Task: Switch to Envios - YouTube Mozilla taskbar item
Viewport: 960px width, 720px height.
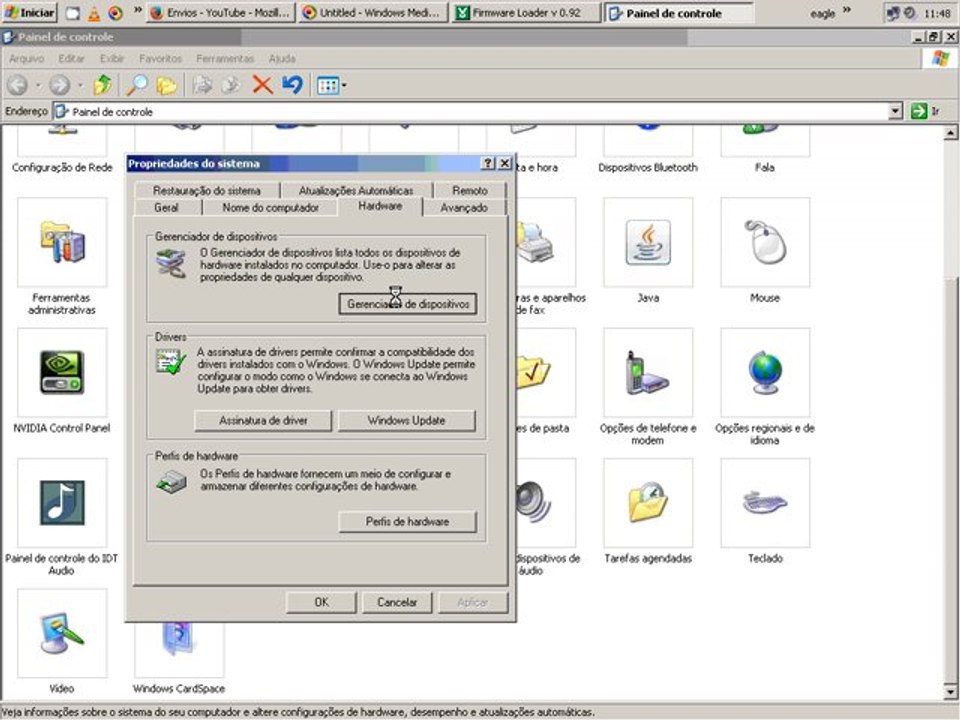Action: point(221,12)
